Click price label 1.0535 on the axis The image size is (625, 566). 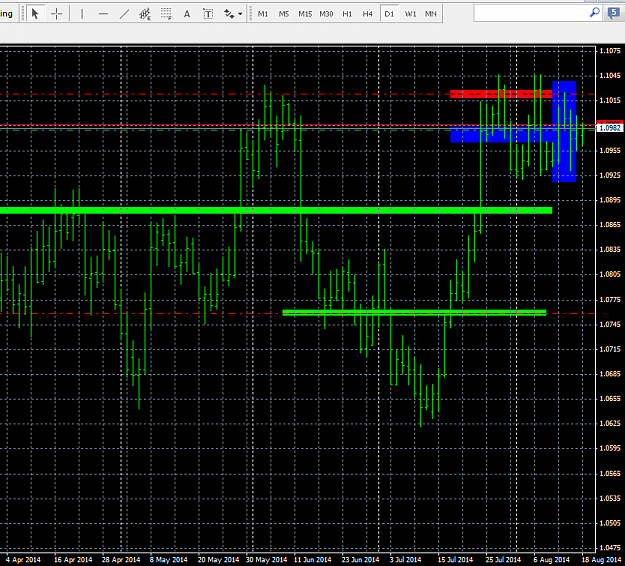click(x=610, y=498)
